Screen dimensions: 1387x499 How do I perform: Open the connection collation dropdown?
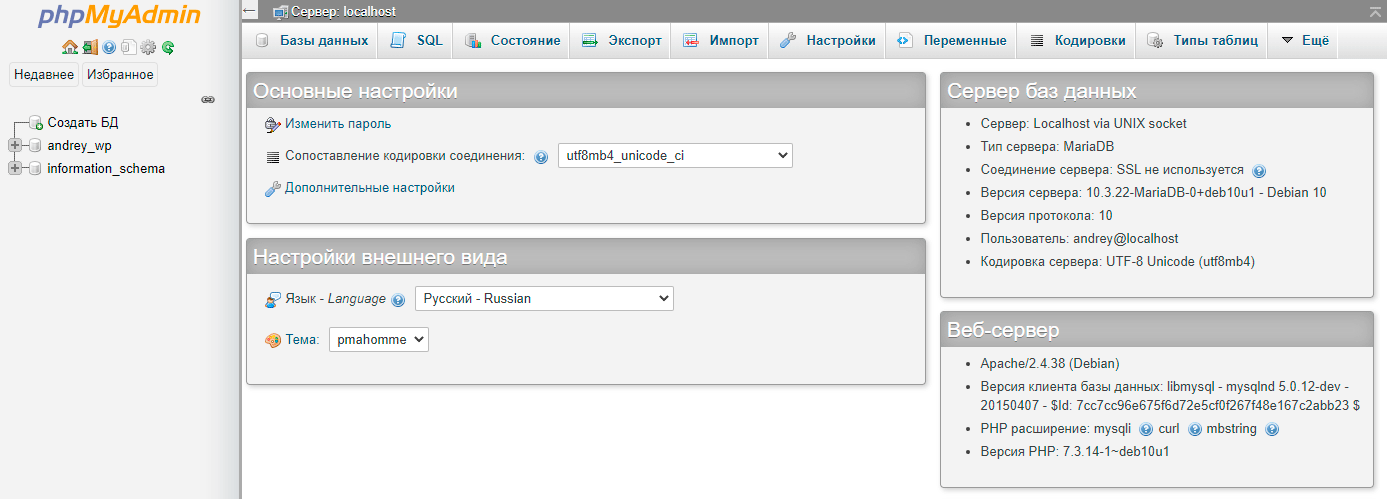pyautogui.click(x=675, y=156)
